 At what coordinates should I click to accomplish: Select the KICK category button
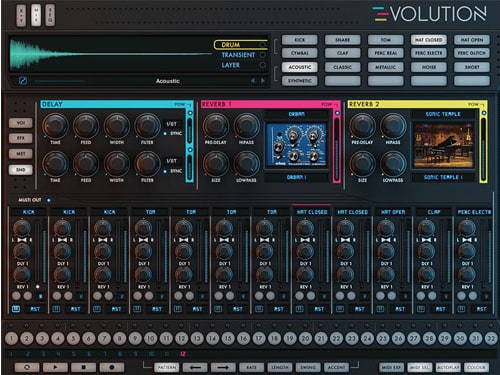pos(300,40)
